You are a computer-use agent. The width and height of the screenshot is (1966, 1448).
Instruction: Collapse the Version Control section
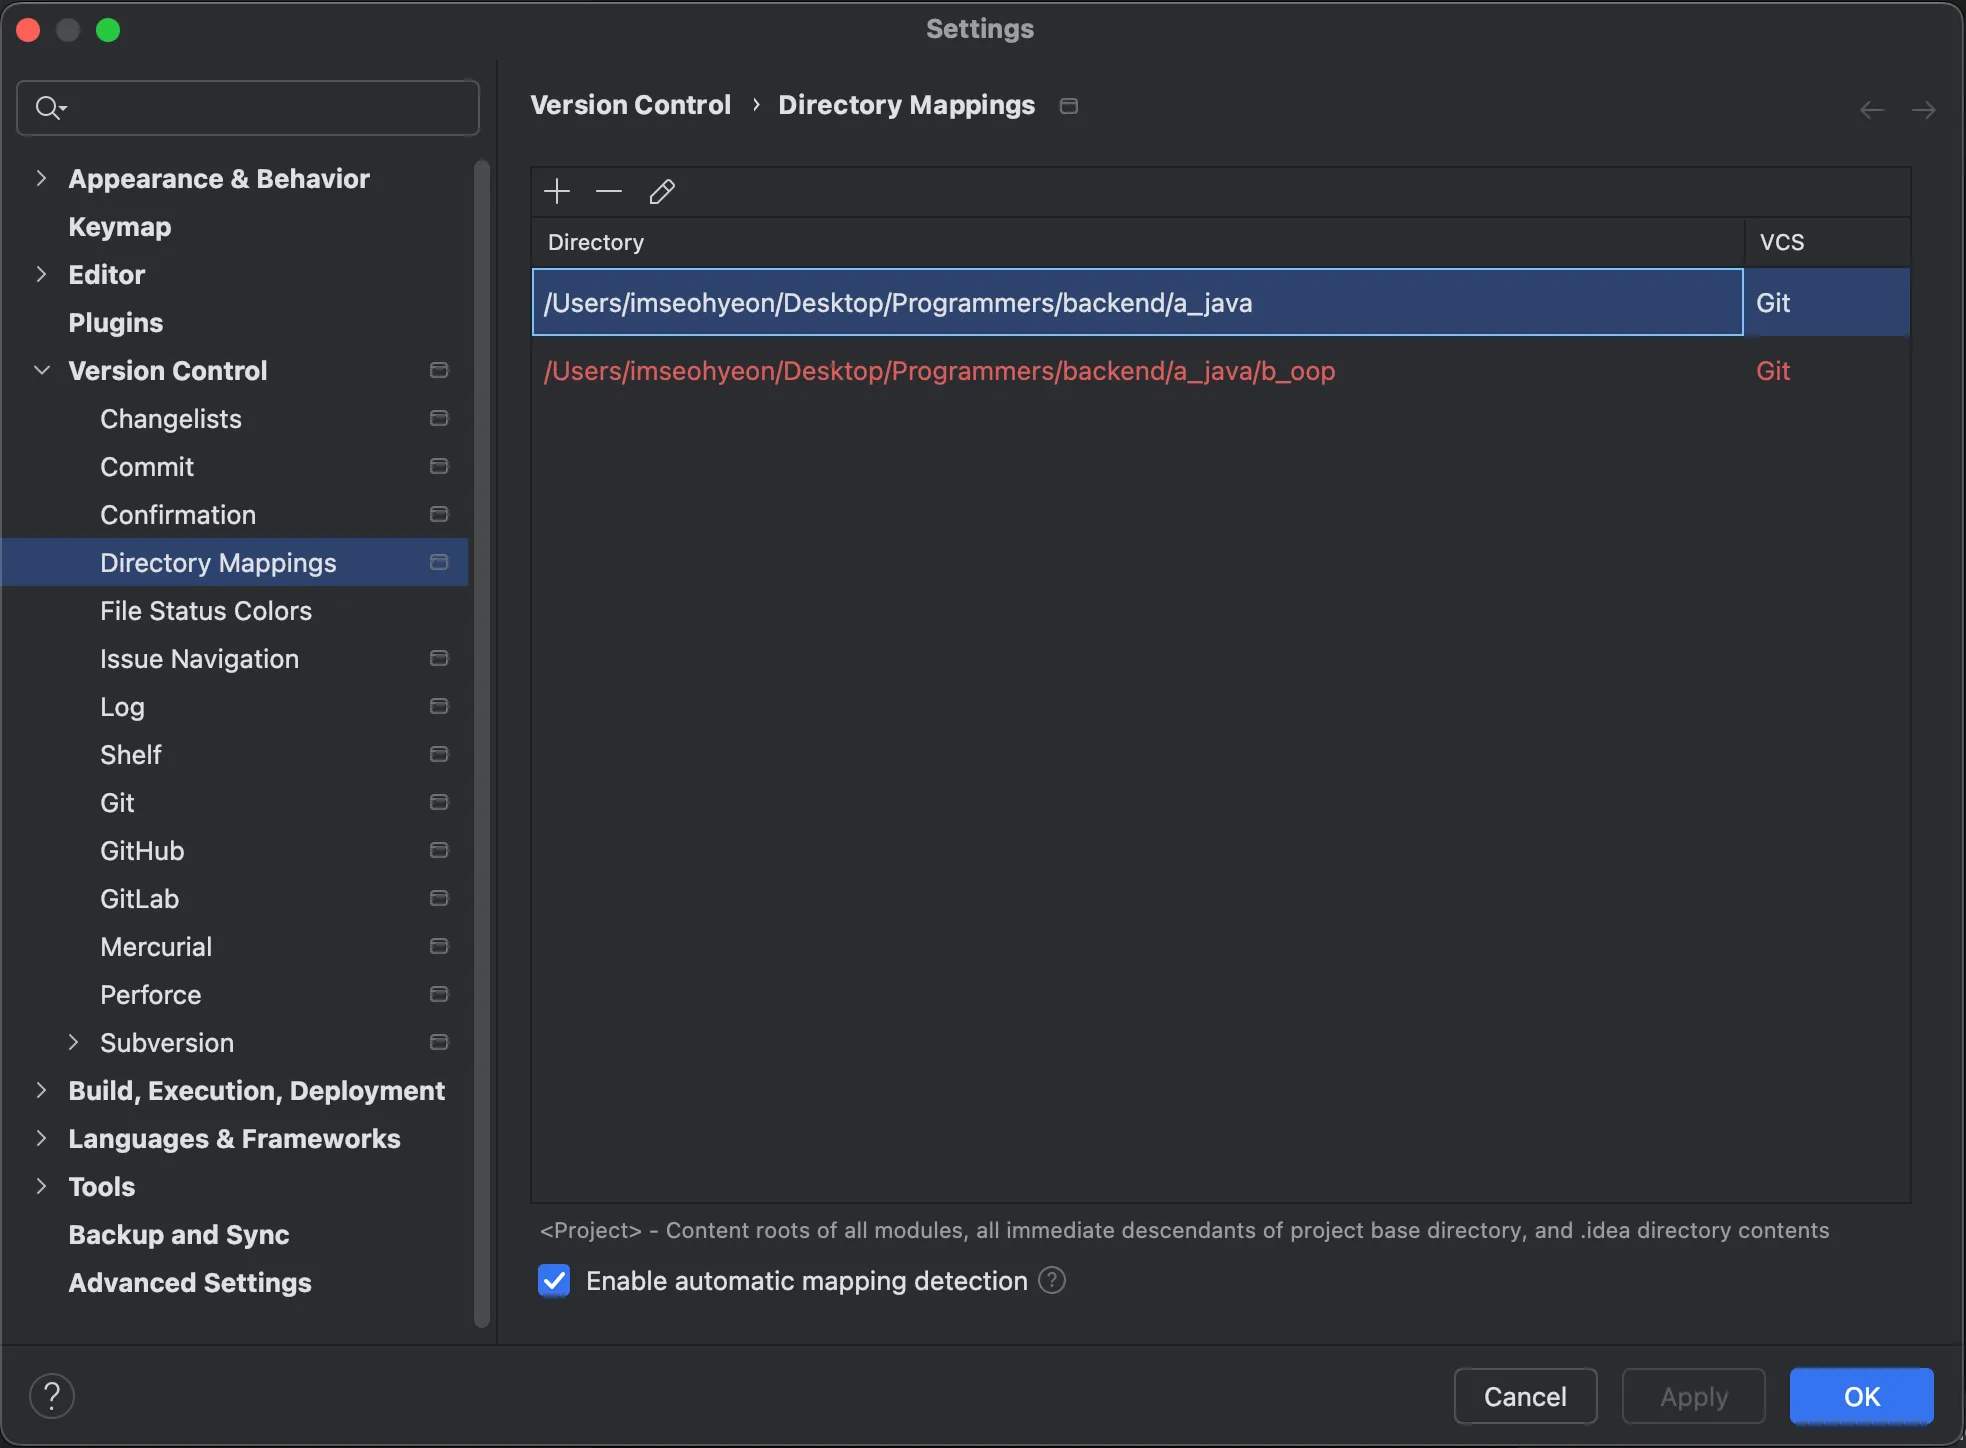coord(41,370)
